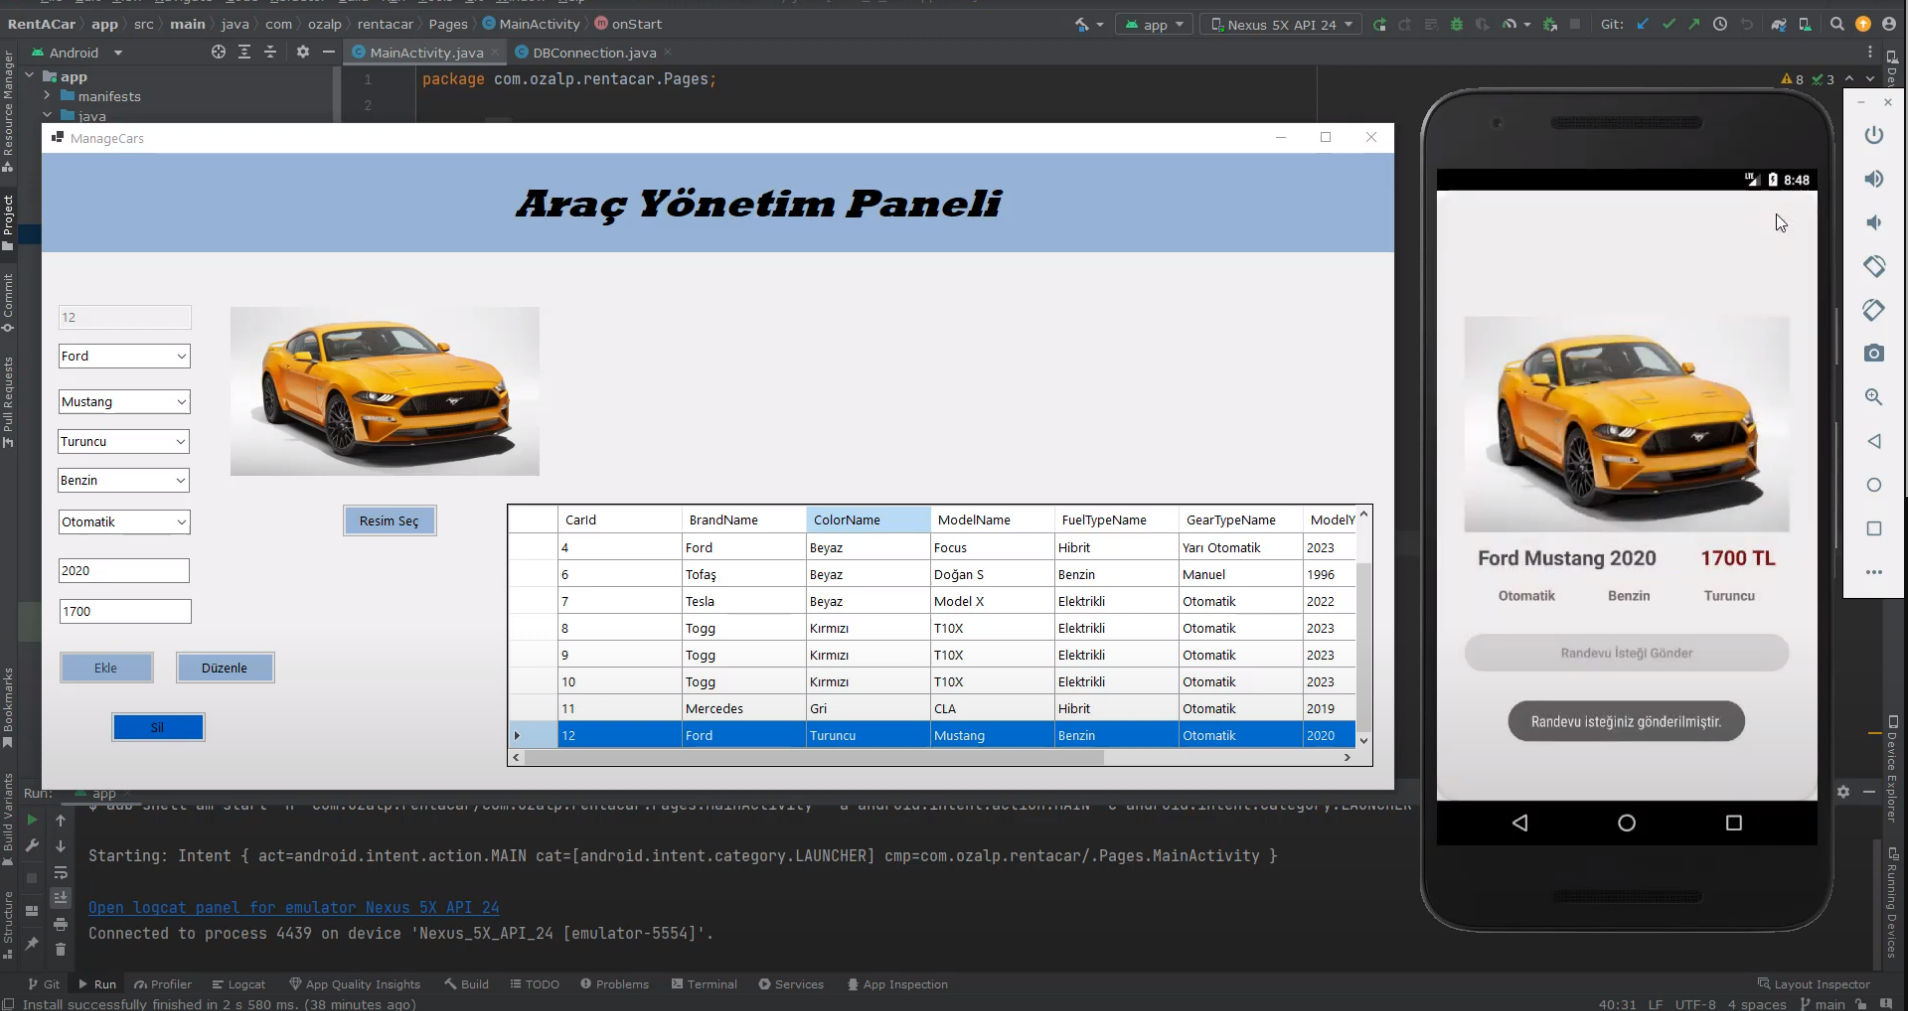Viewport: 1908px width, 1011px height.
Task: Open the Otomatik gear type dropdown
Action: click(124, 522)
